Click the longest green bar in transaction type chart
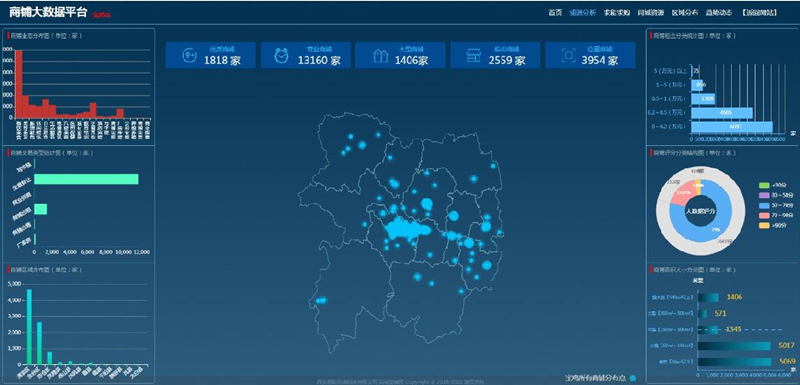This screenshot has width=800, height=385. point(86,179)
